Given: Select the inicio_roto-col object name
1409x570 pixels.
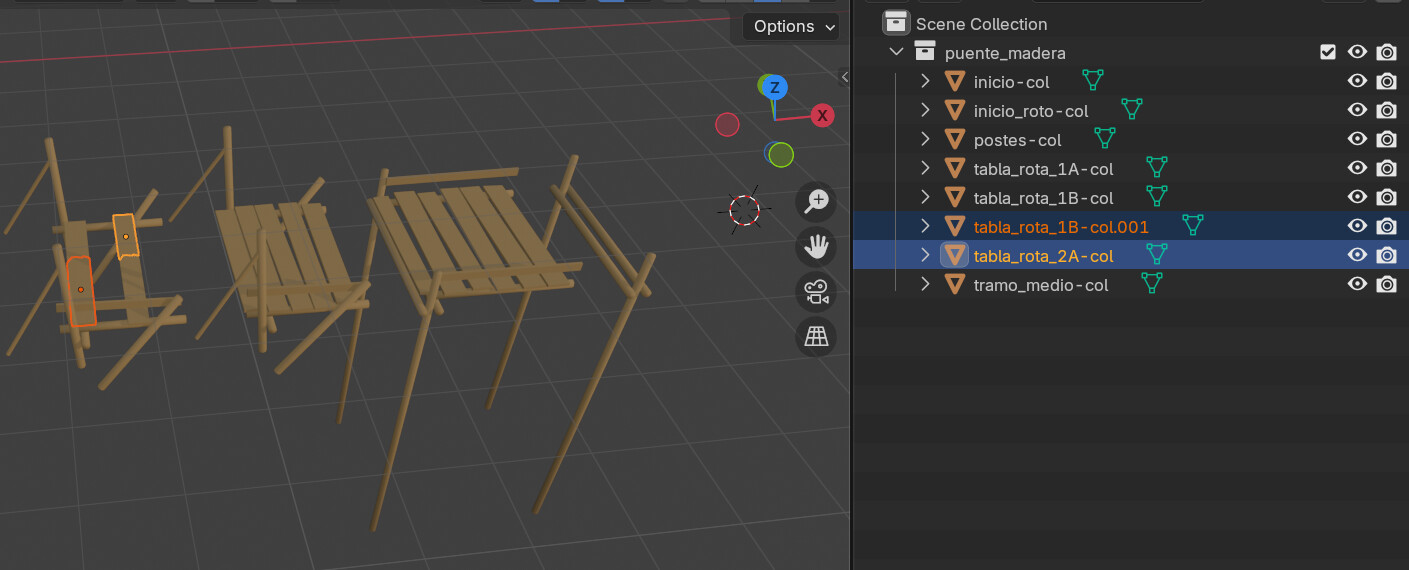Looking at the screenshot, I should (1031, 111).
